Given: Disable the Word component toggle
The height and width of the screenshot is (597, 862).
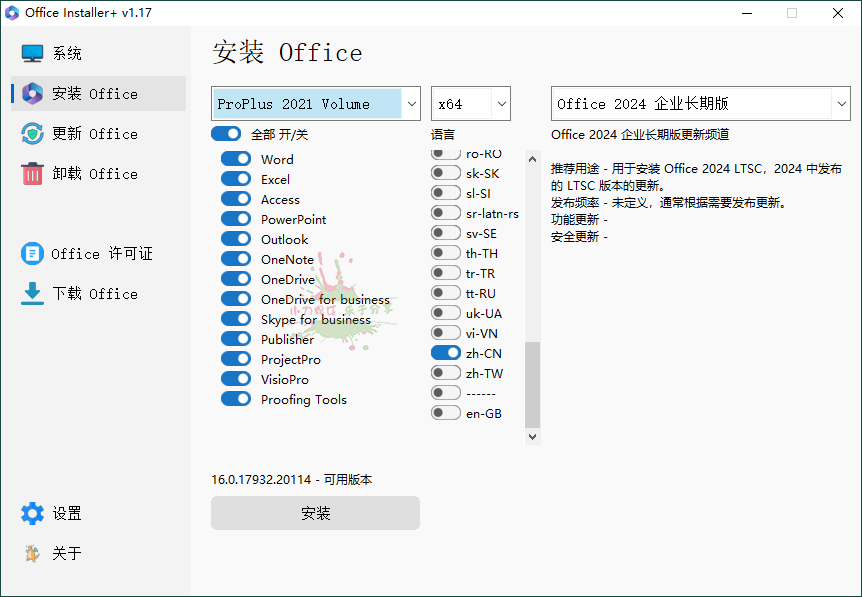Looking at the screenshot, I should pos(236,159).
